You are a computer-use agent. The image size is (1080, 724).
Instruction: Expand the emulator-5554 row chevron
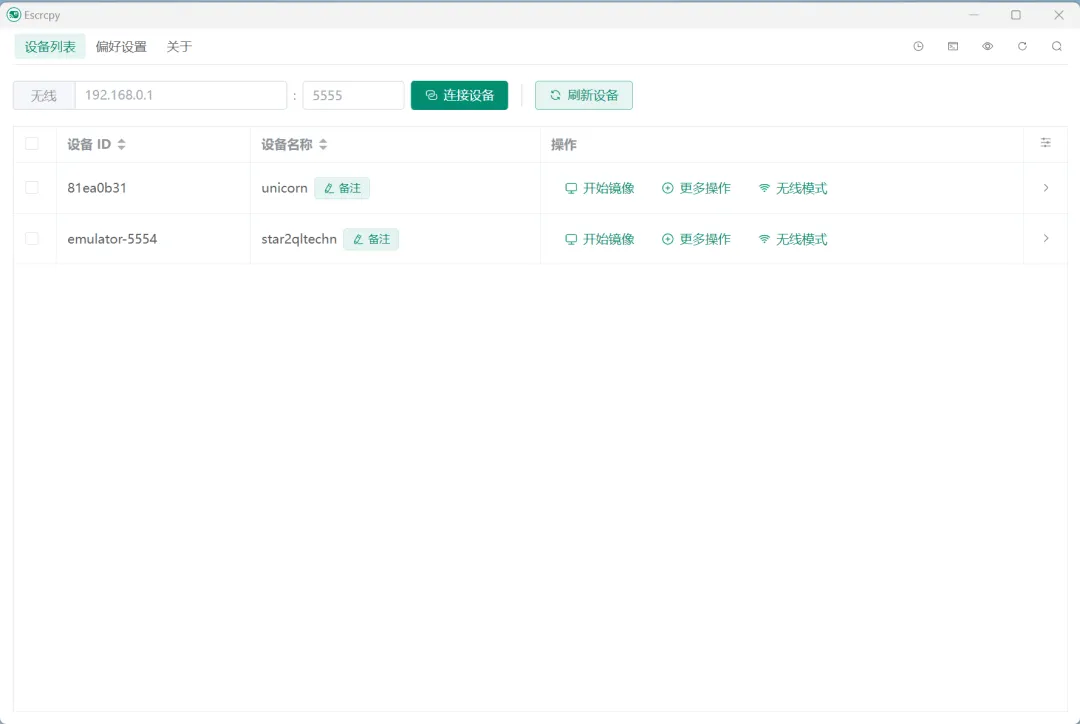click(1046, 239)
